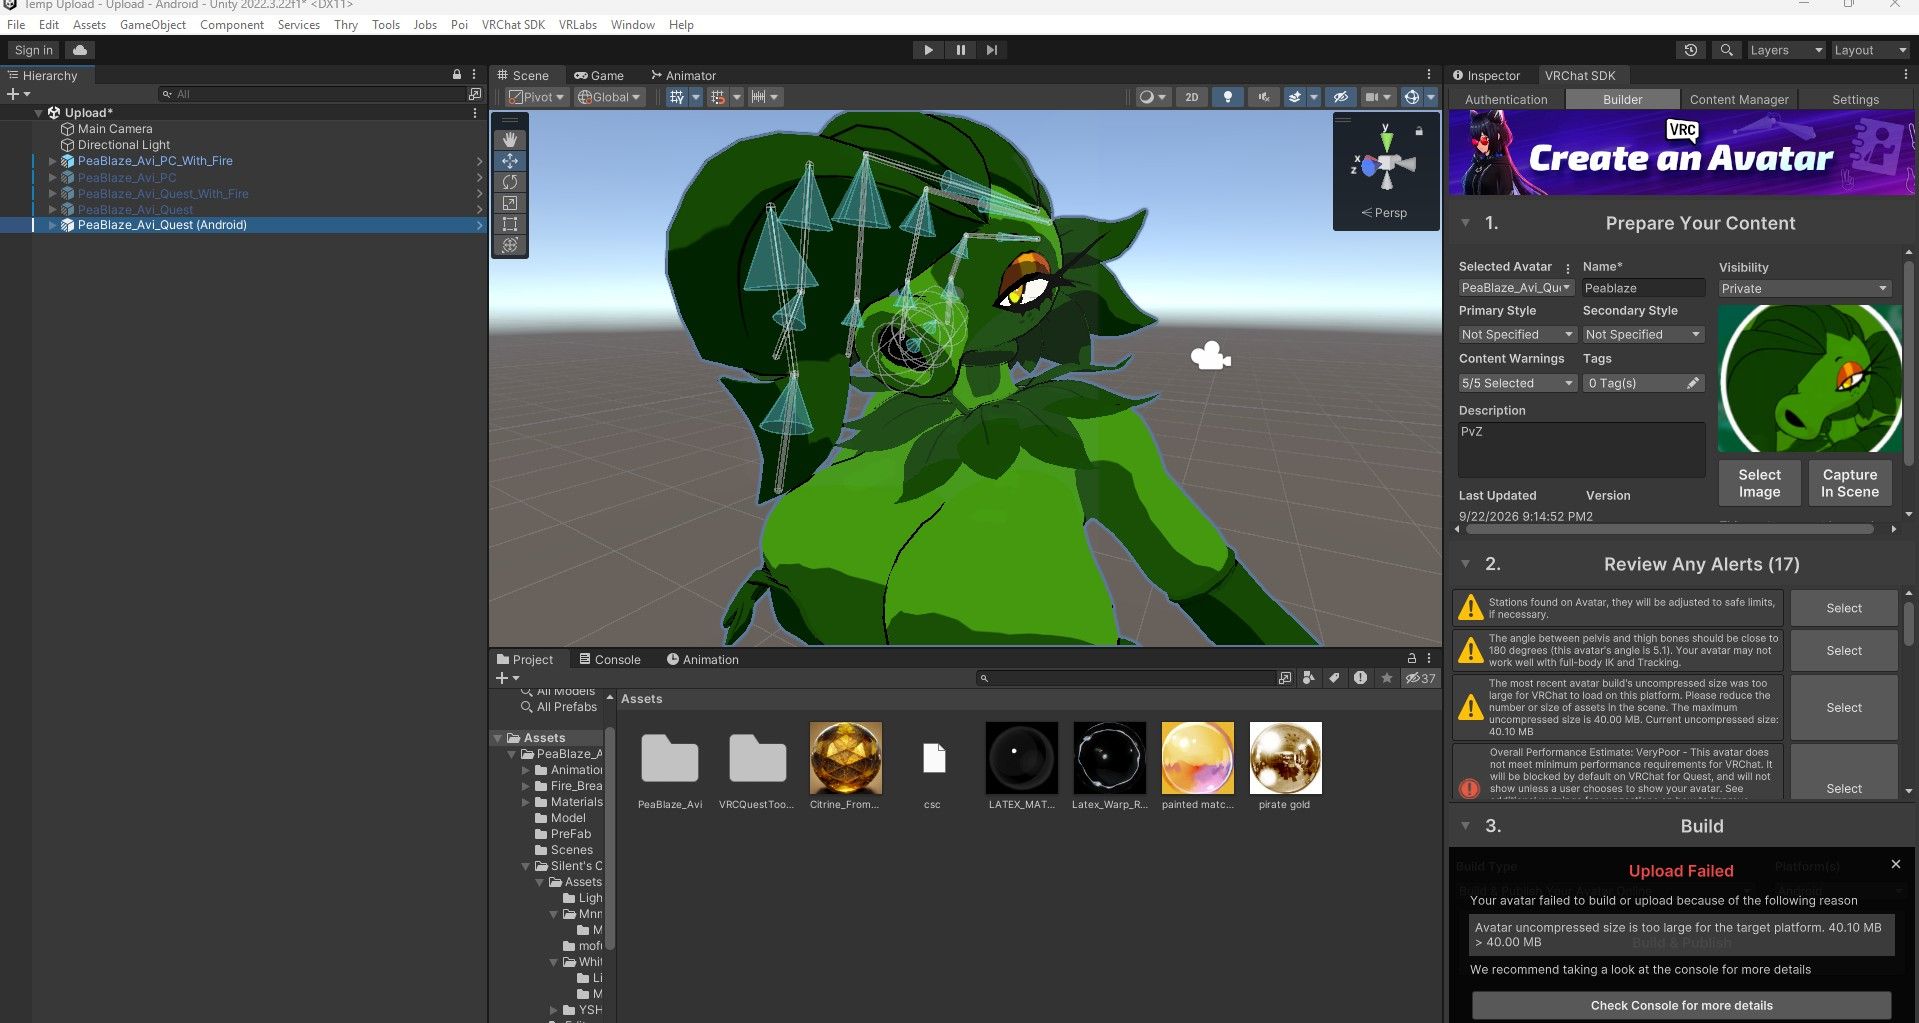Click the Play button

(928, 50)
